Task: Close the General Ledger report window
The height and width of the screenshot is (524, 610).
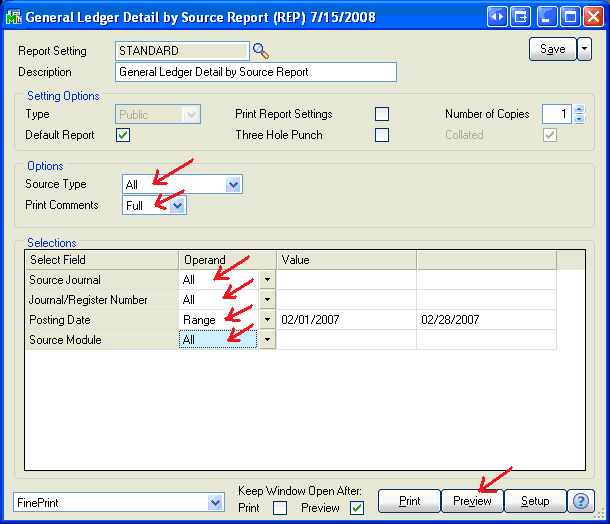Action: pyautogui.click(x=593, y=17)
